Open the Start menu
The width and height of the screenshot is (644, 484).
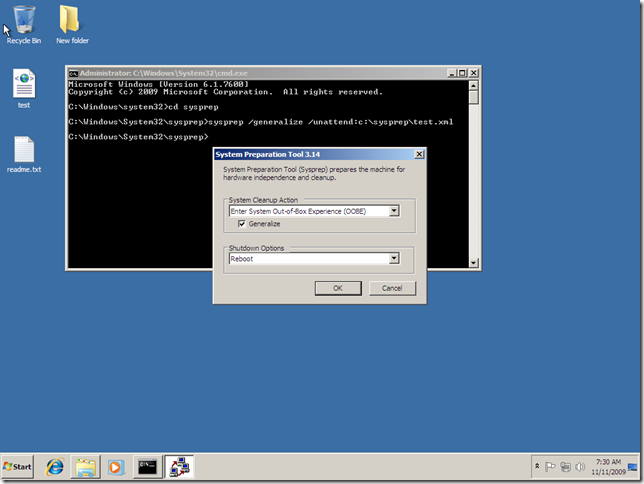[17, 467]
